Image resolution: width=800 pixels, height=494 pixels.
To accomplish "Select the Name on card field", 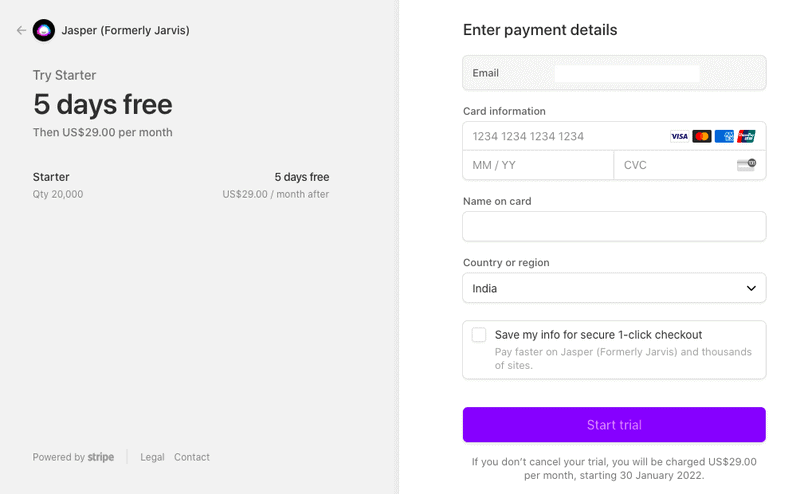I will [613, 226].
